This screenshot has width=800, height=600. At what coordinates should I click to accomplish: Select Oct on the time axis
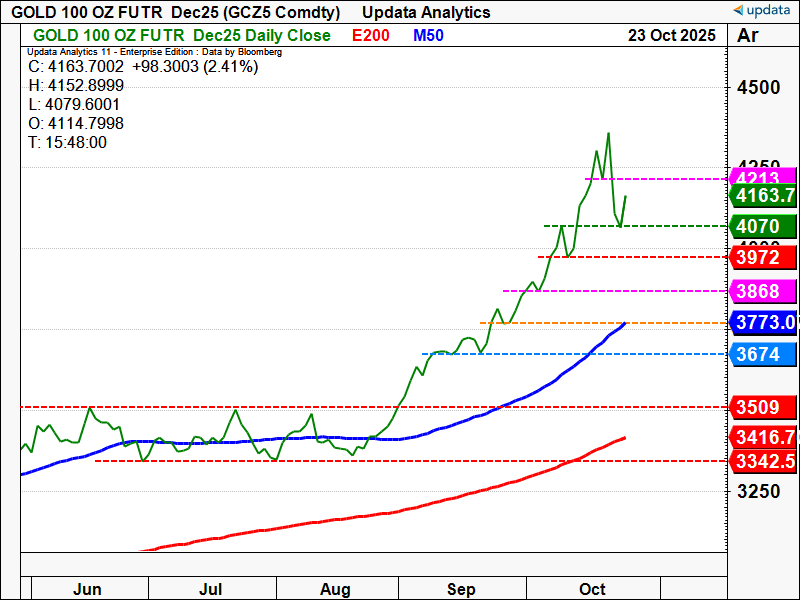tap(593, 589)
